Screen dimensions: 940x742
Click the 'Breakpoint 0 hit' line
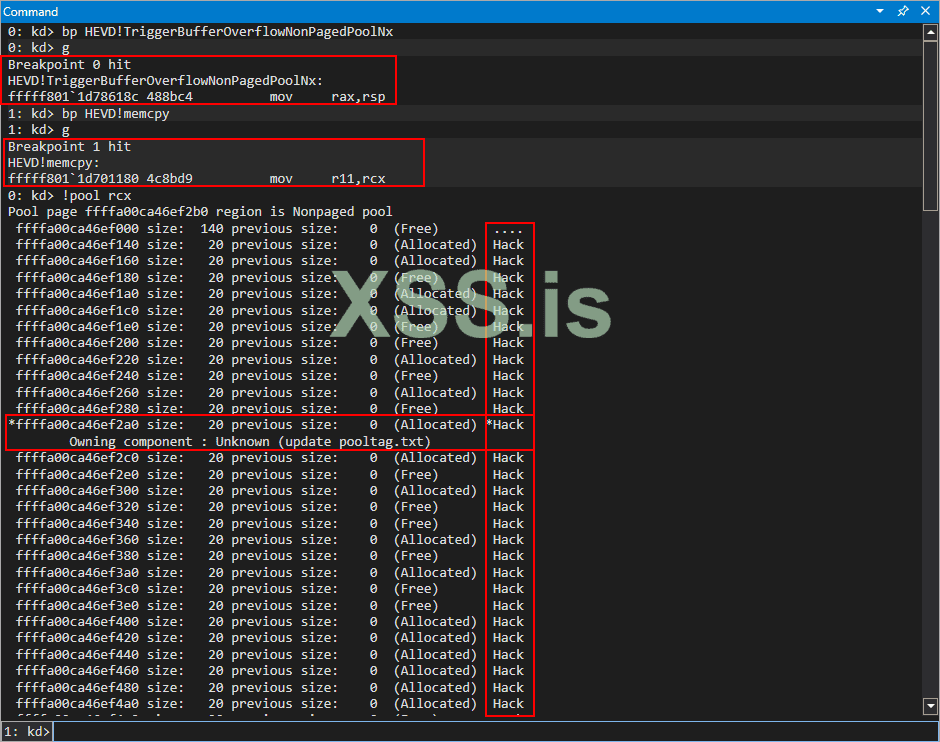pos(69,64)
